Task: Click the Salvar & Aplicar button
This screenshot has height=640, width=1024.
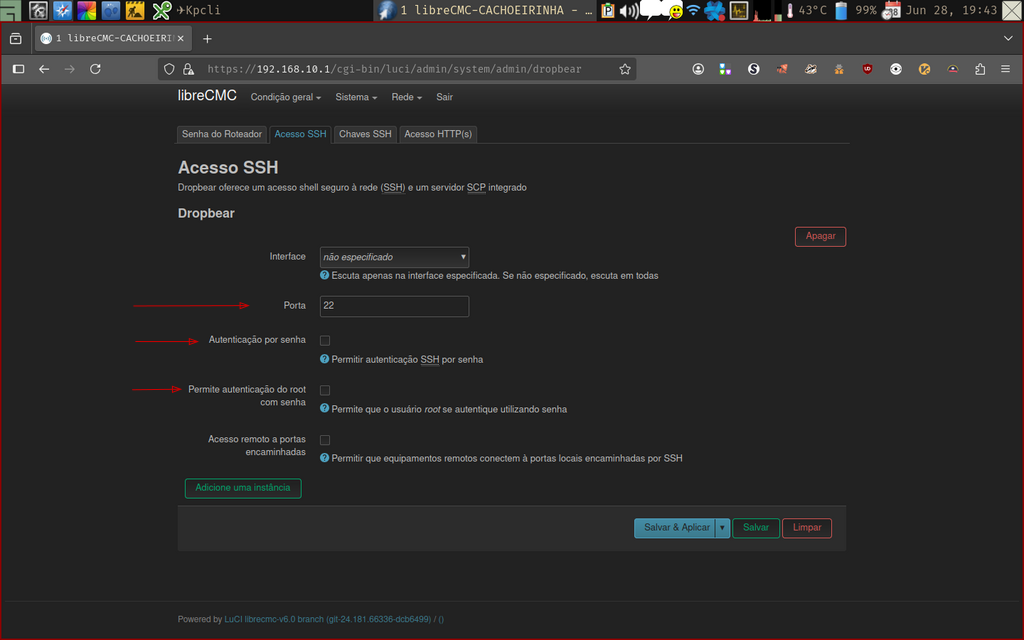Action: coord(676,528)
